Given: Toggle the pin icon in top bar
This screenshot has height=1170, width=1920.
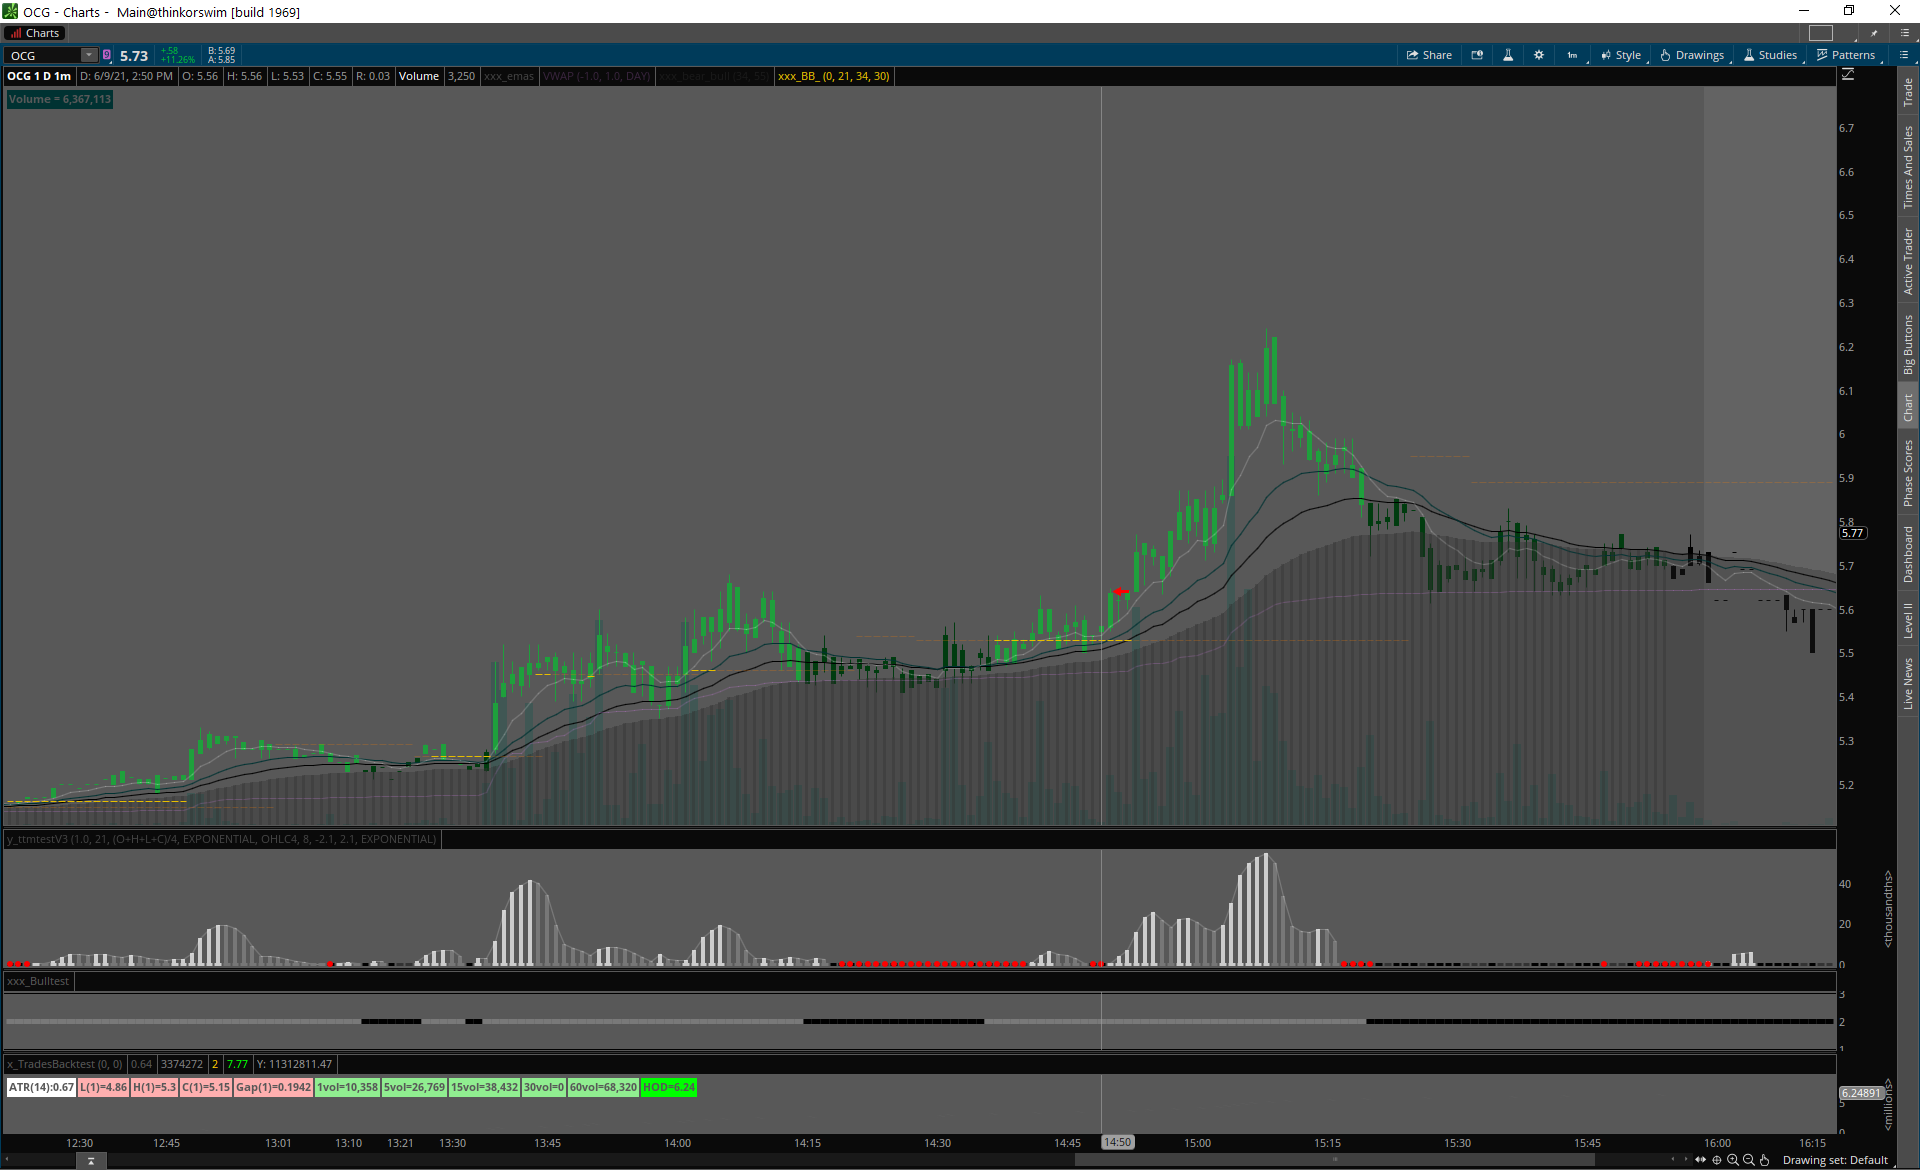Looking at the screenshot, I should [1874, 33].
